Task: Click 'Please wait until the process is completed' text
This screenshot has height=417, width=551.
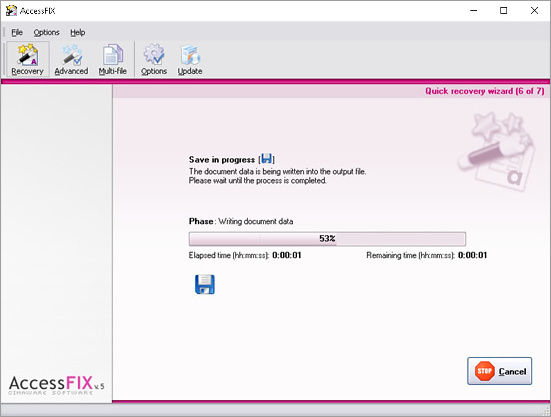Action: [258, 181]
